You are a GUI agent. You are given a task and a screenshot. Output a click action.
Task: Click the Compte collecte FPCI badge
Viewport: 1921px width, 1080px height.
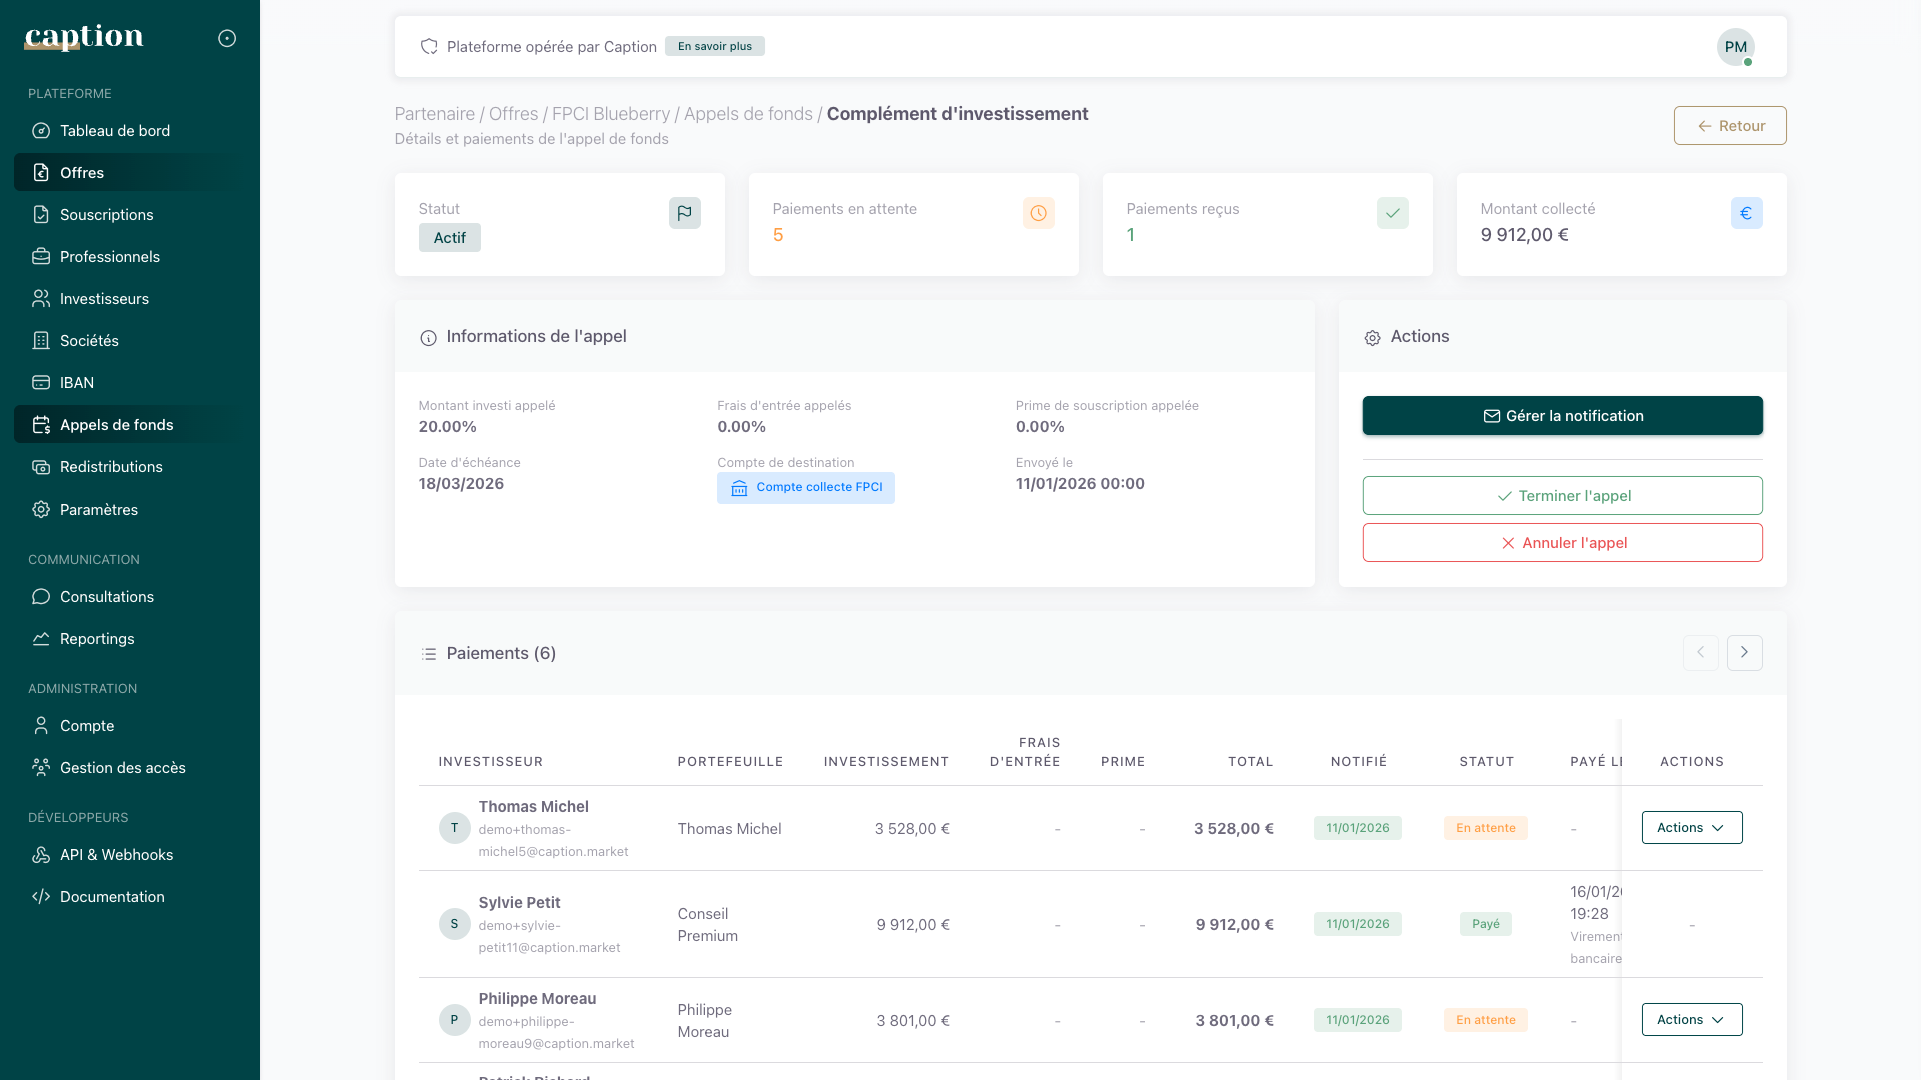805,488
